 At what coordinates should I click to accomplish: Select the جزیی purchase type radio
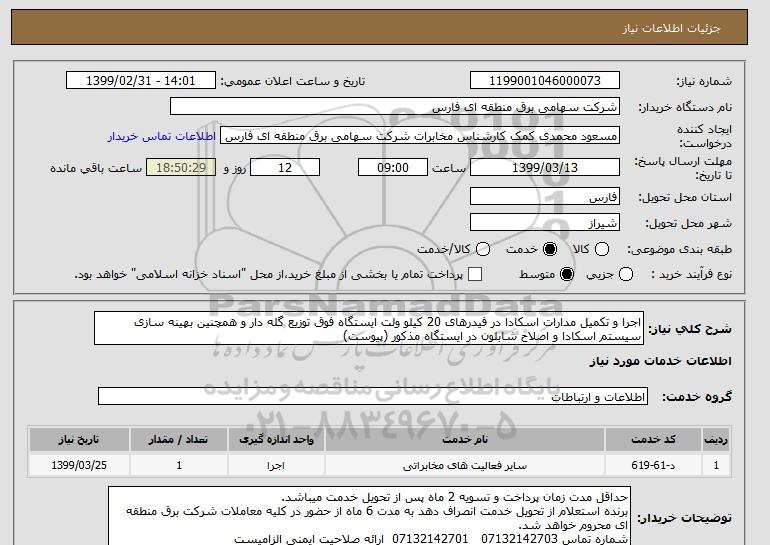pos(626,274)
